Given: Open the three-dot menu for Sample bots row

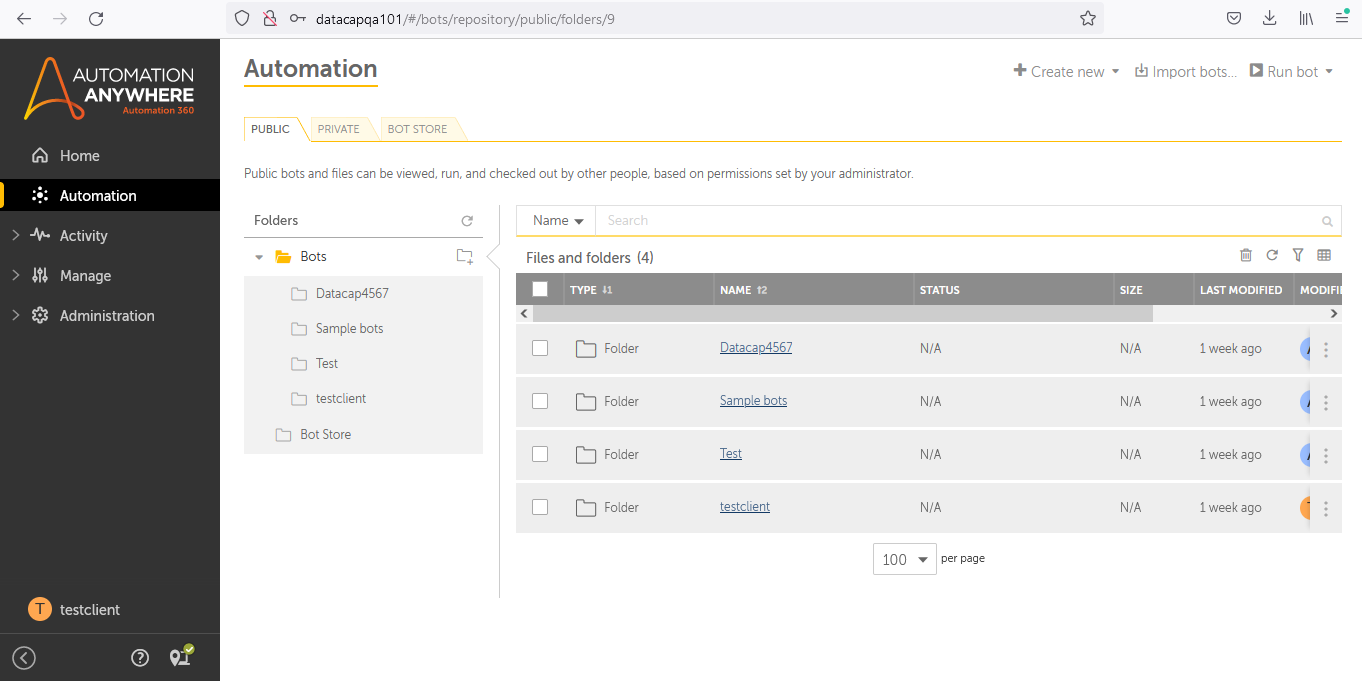Looking at the screenshot, I should click(x=1326, y=403).
